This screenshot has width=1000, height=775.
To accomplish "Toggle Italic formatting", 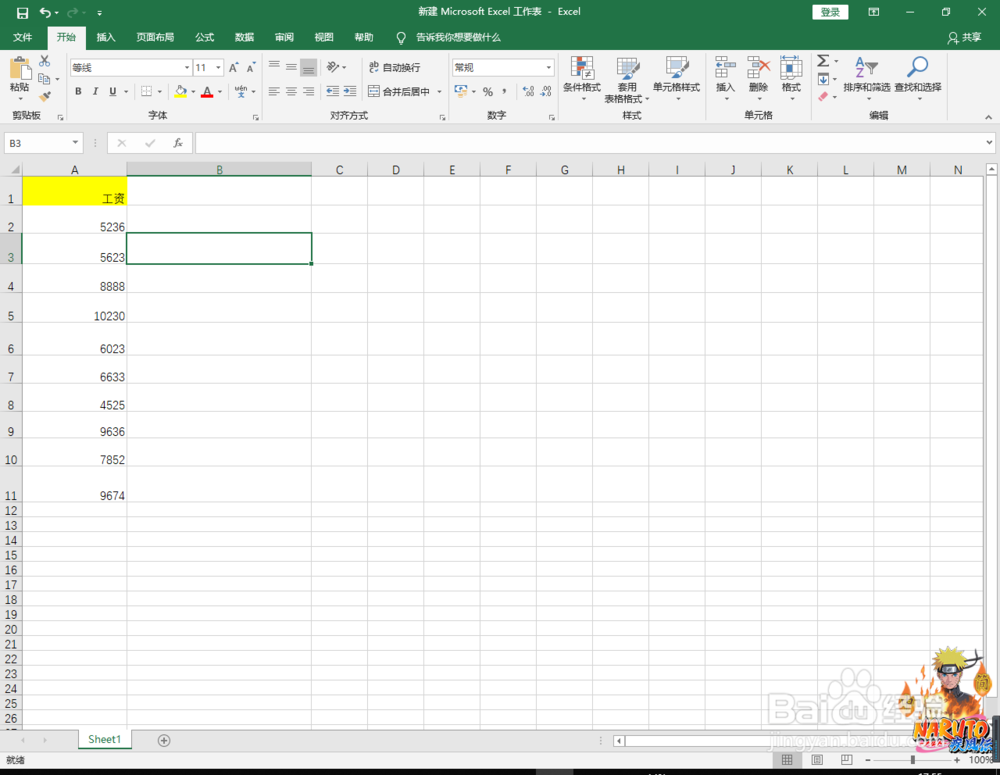I will [x=96, y=91].
